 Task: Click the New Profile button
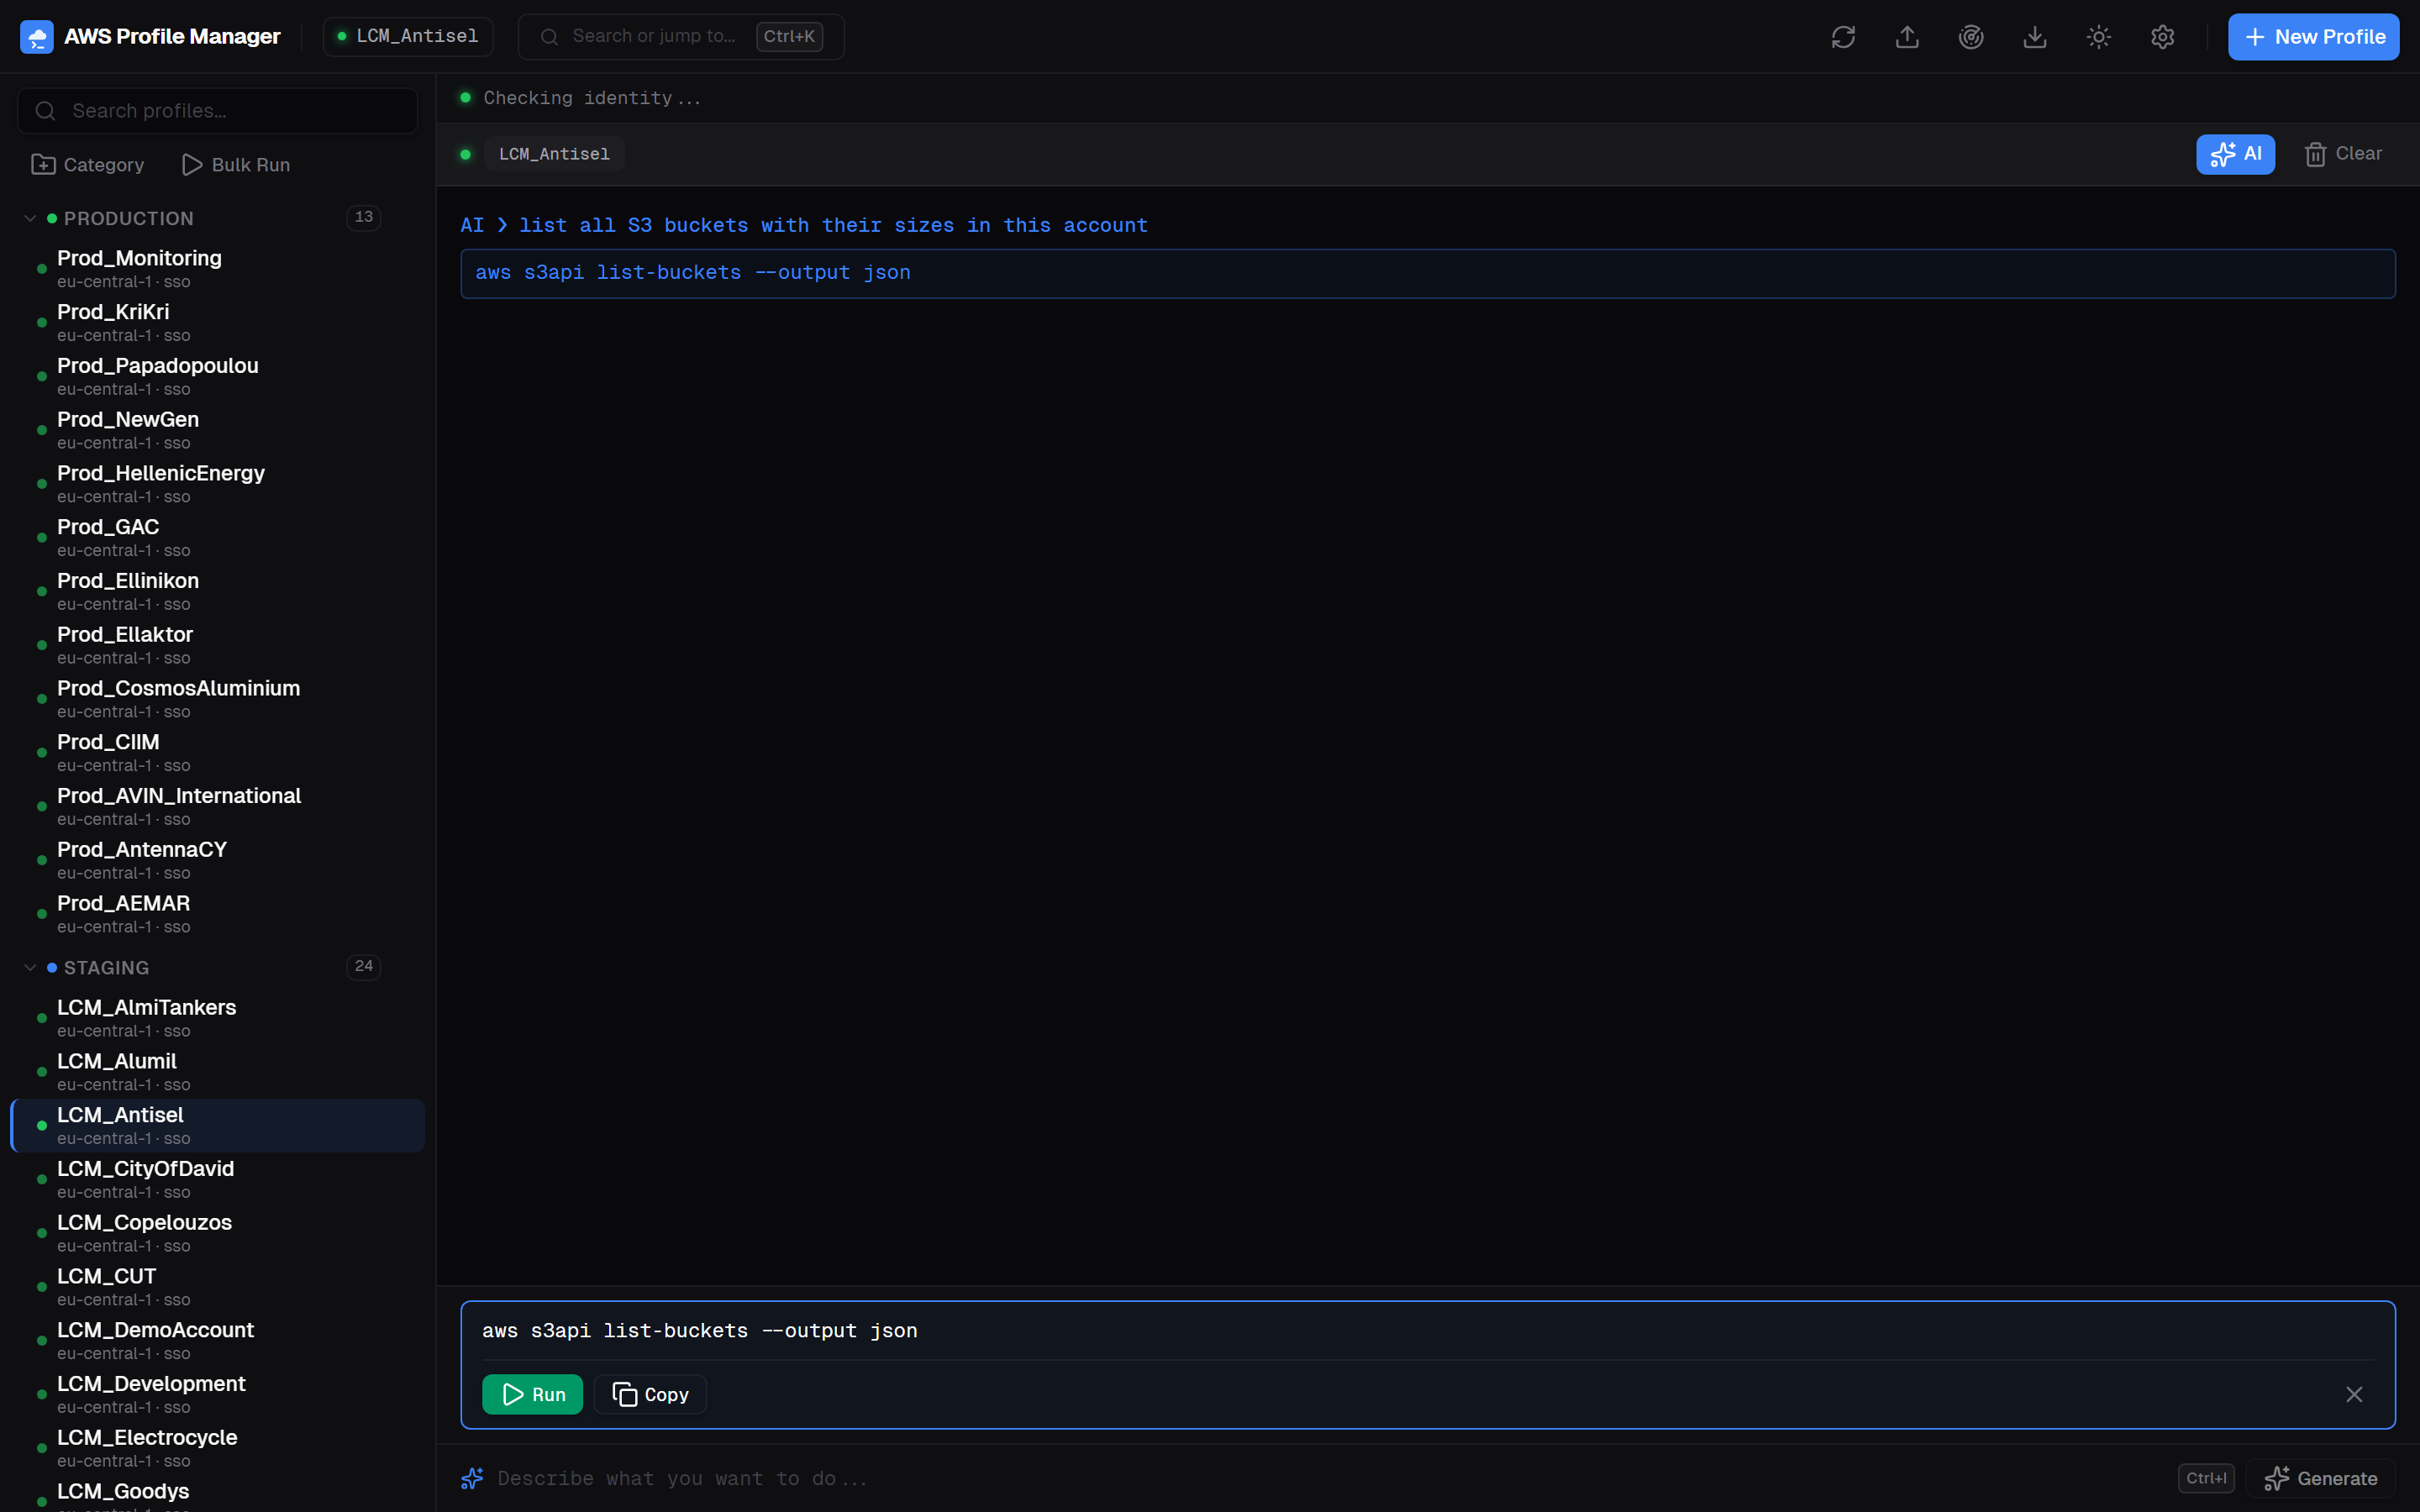[x=2313, y=36]
